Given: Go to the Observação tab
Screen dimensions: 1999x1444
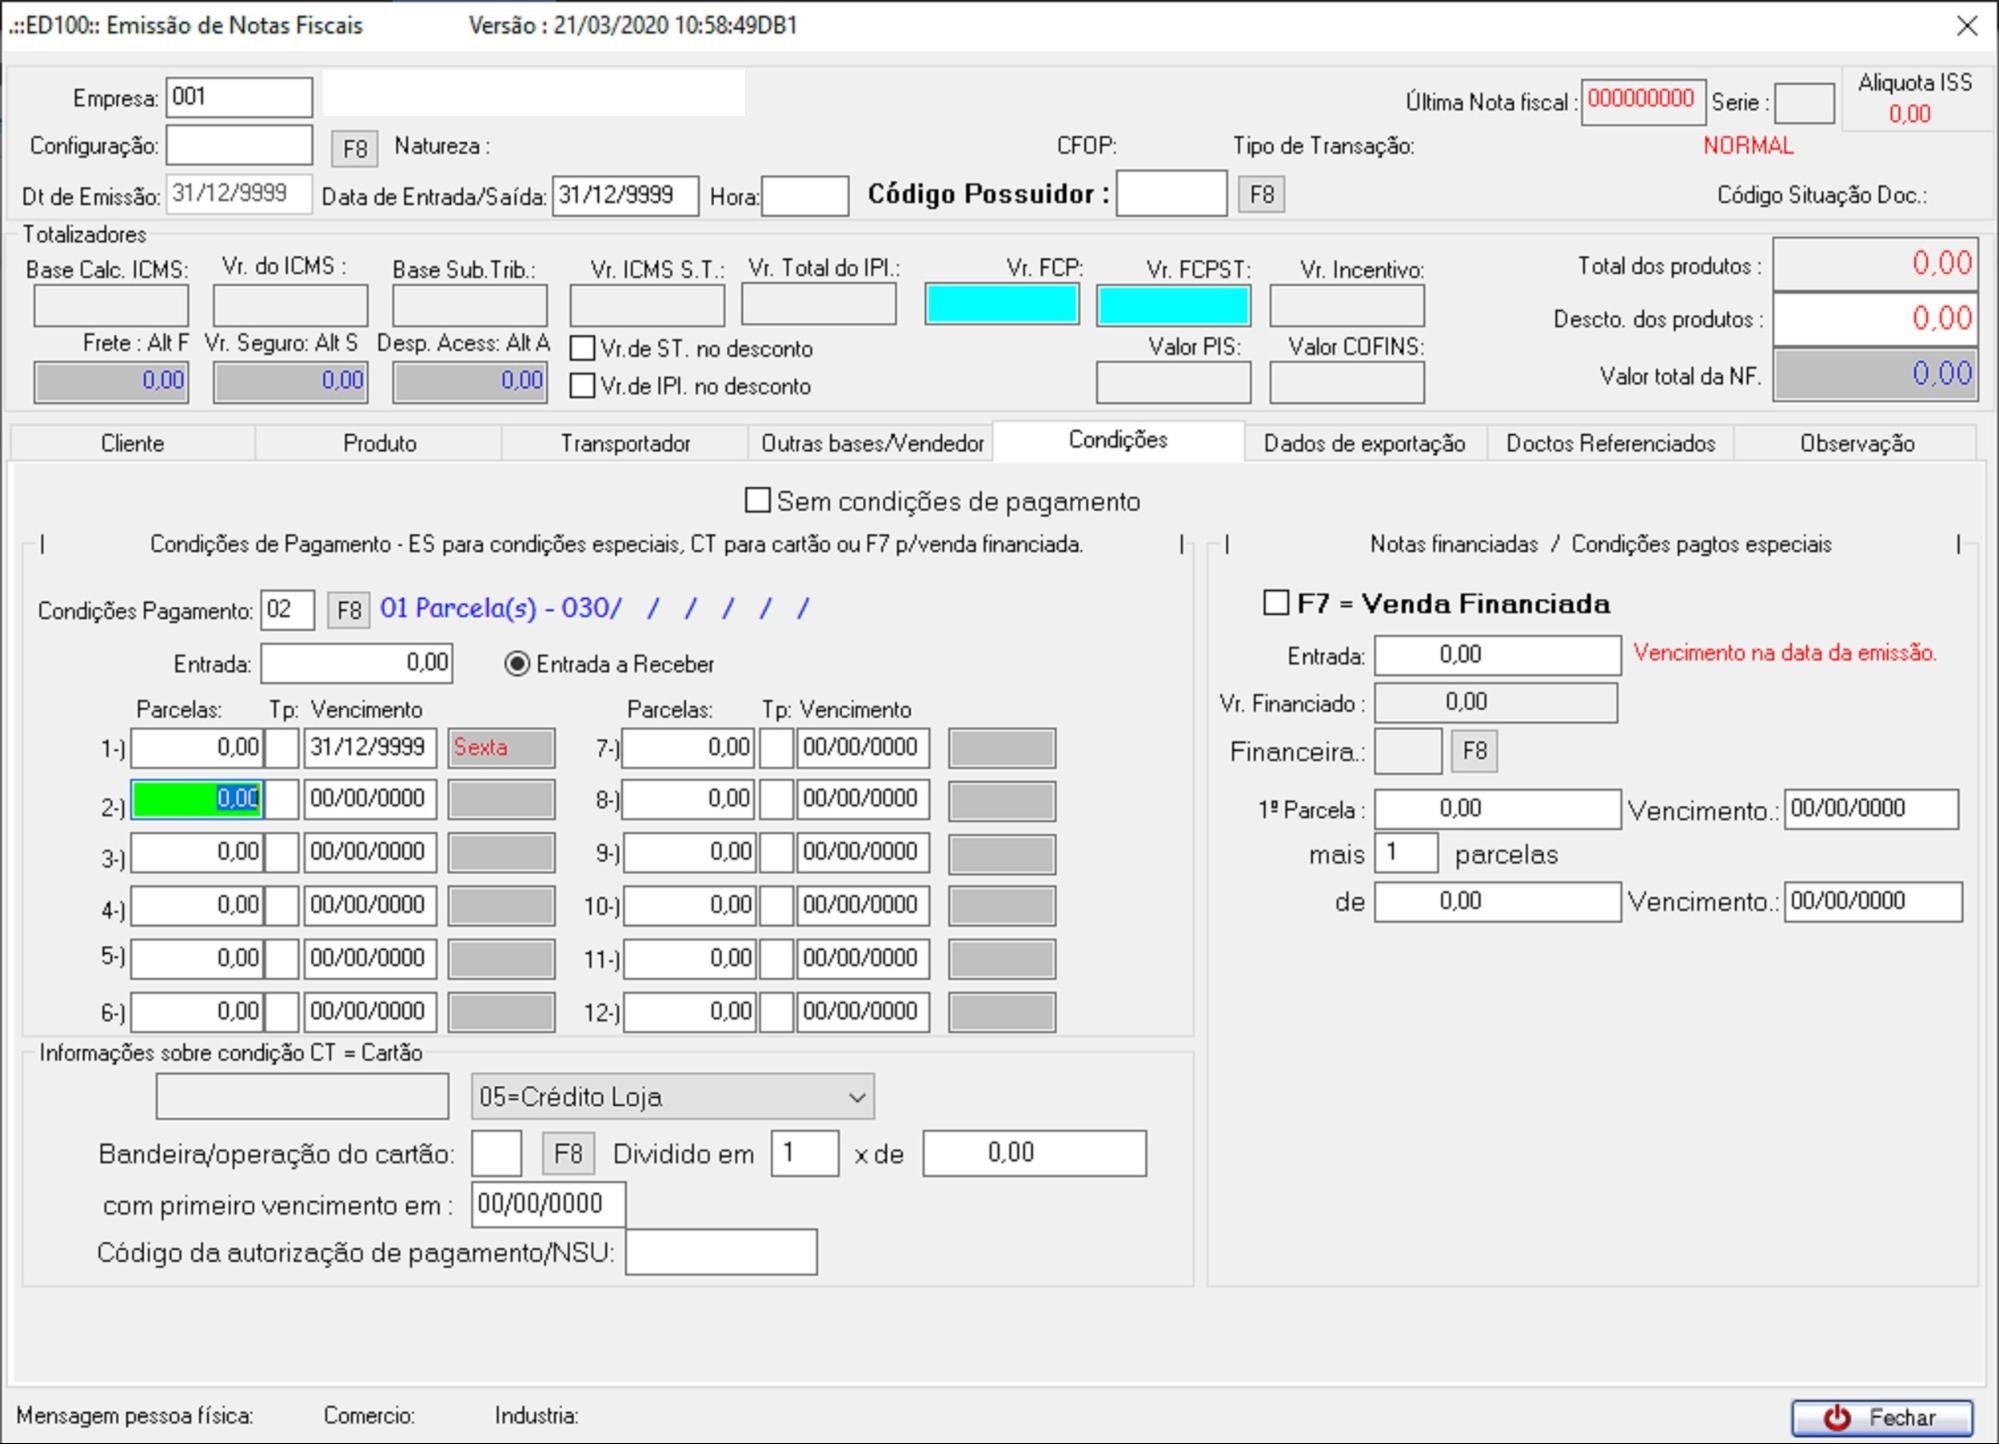Looking at the screenshot, I should (x=1856, y=443).
